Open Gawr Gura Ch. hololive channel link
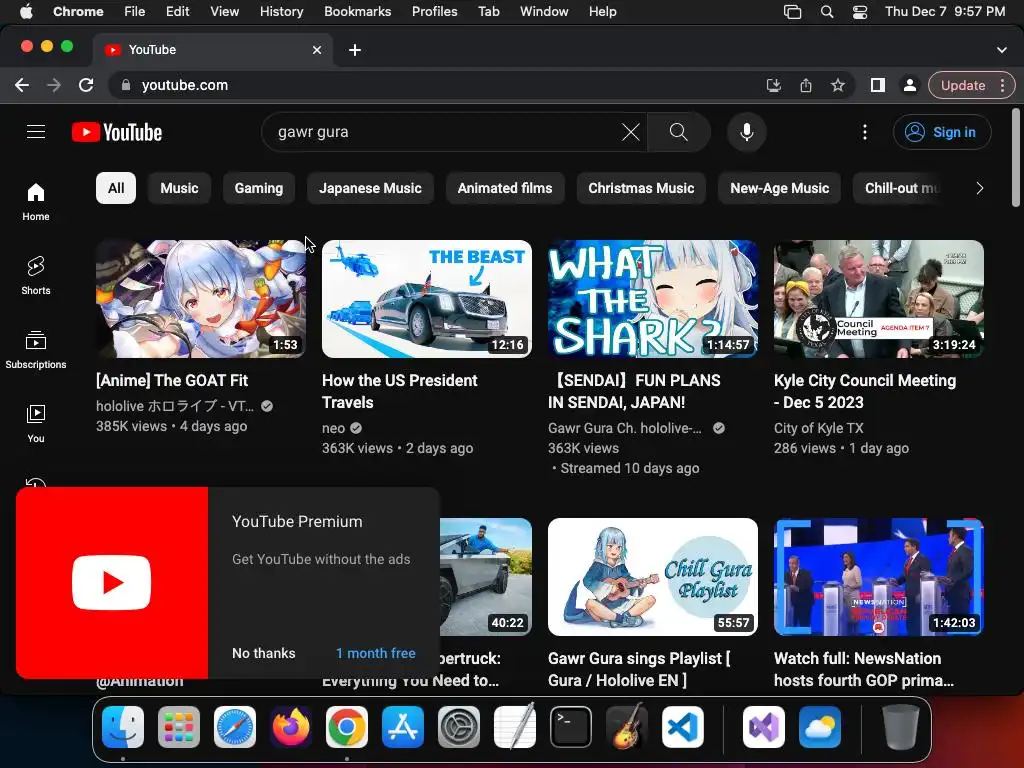This screenshot has height=768, width=1024. pyautogui.click(x=625, y=428)
